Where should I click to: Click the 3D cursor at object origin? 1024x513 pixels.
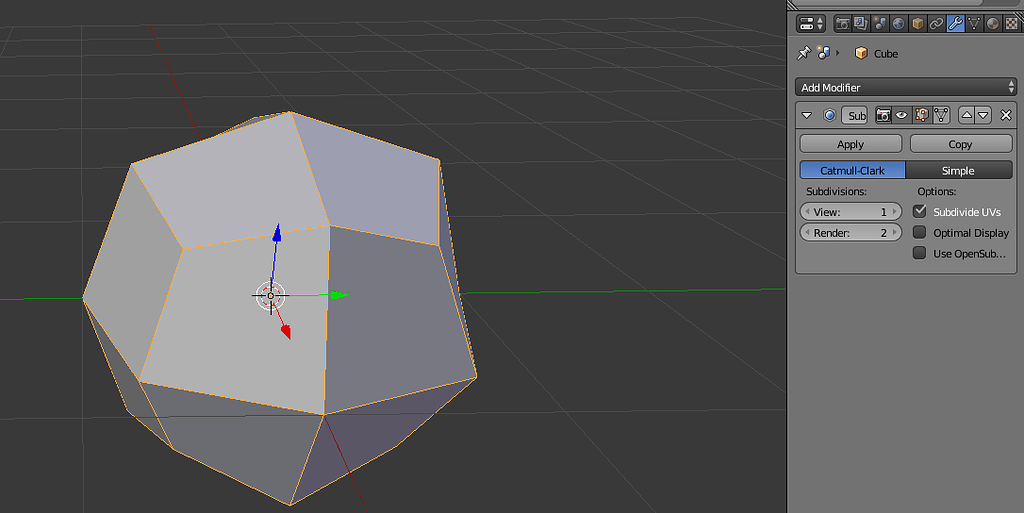point(270,296)
